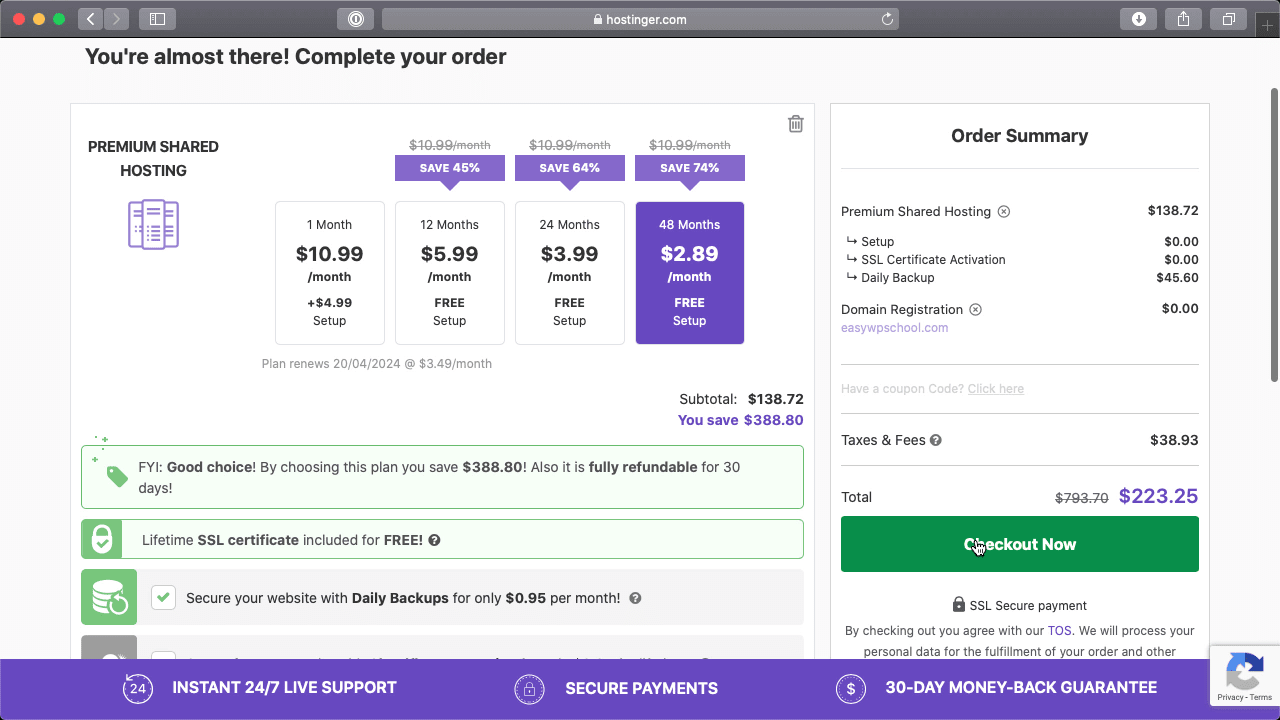The image size is (1280, 720).
Task: Click the Order Summary heading
Action: point(1020,136)
